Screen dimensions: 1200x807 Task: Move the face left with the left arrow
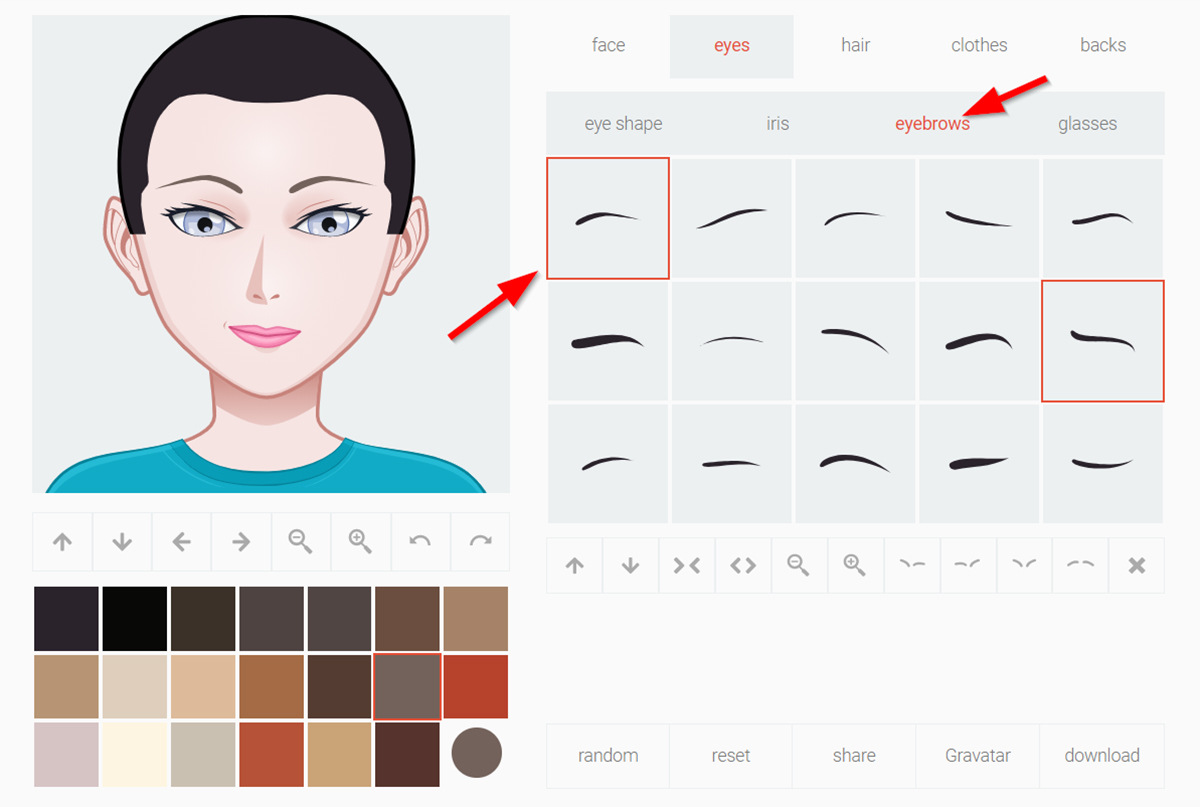181,541
